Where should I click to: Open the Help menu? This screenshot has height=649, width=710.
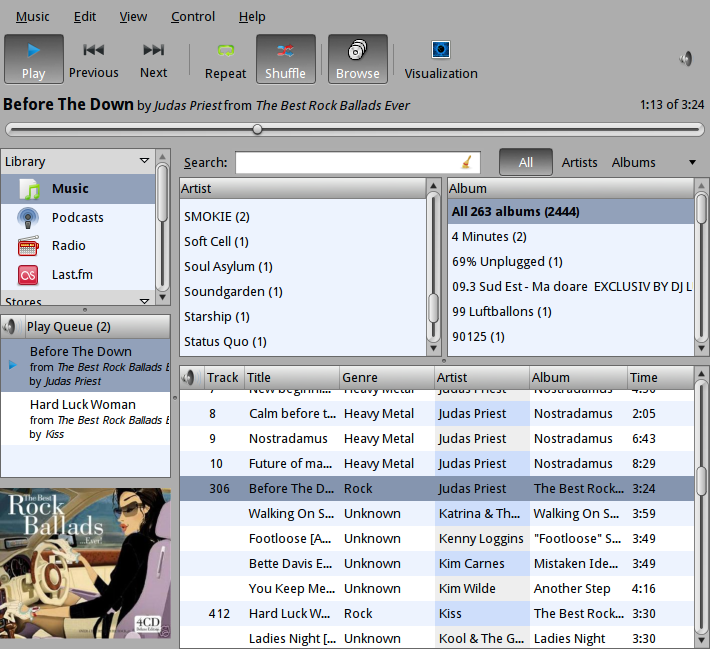252,17
